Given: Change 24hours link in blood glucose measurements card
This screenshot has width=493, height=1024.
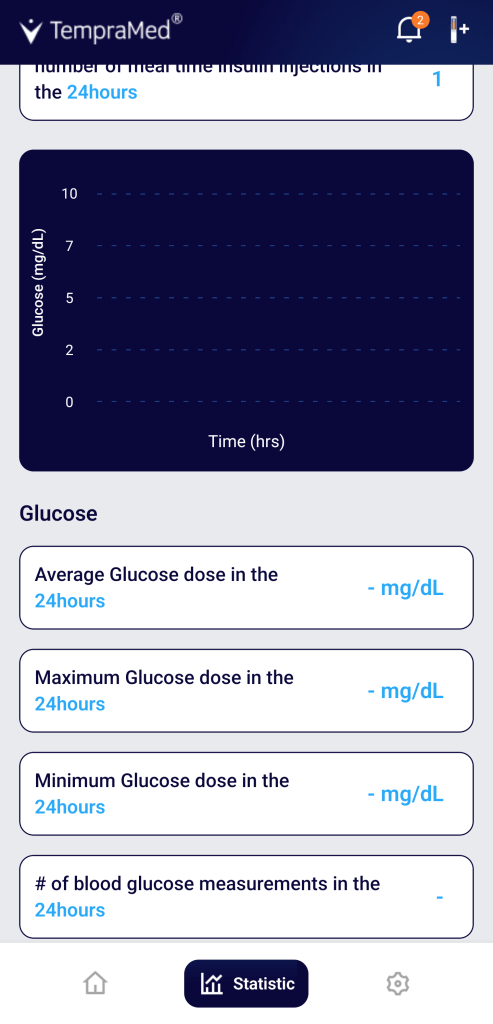Looking at the screenshot, I should pos(70,910).
